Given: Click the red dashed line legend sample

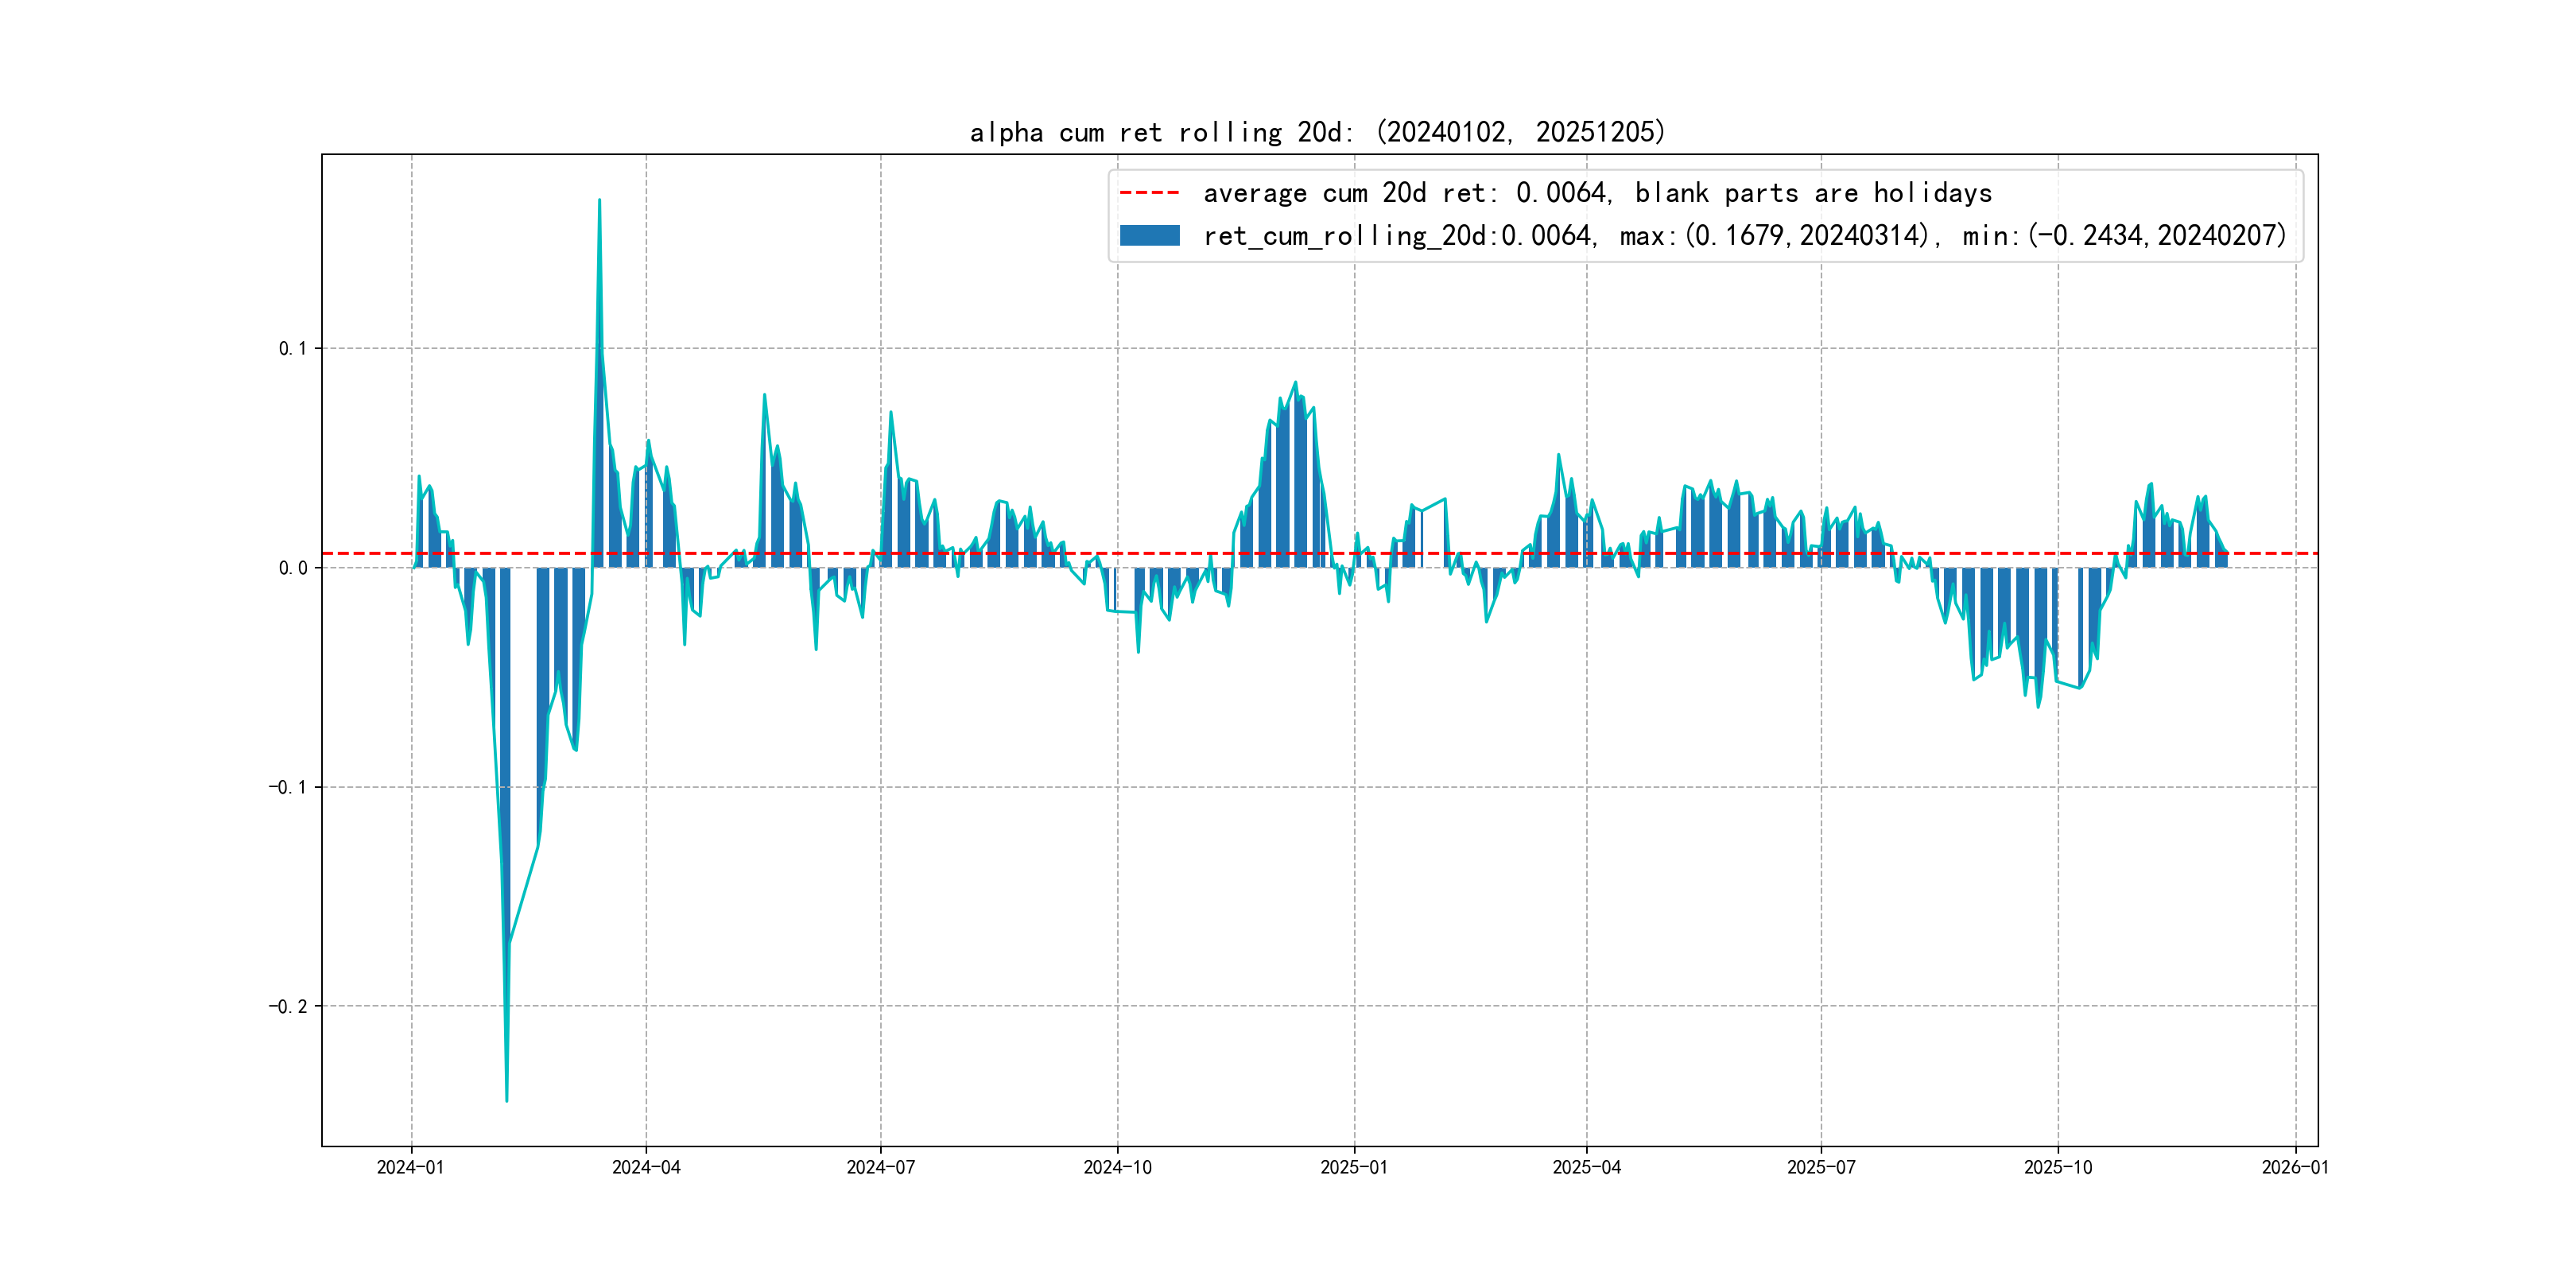Looking at the screenshot, I should pyautogui.click(x=1149, y=192).
